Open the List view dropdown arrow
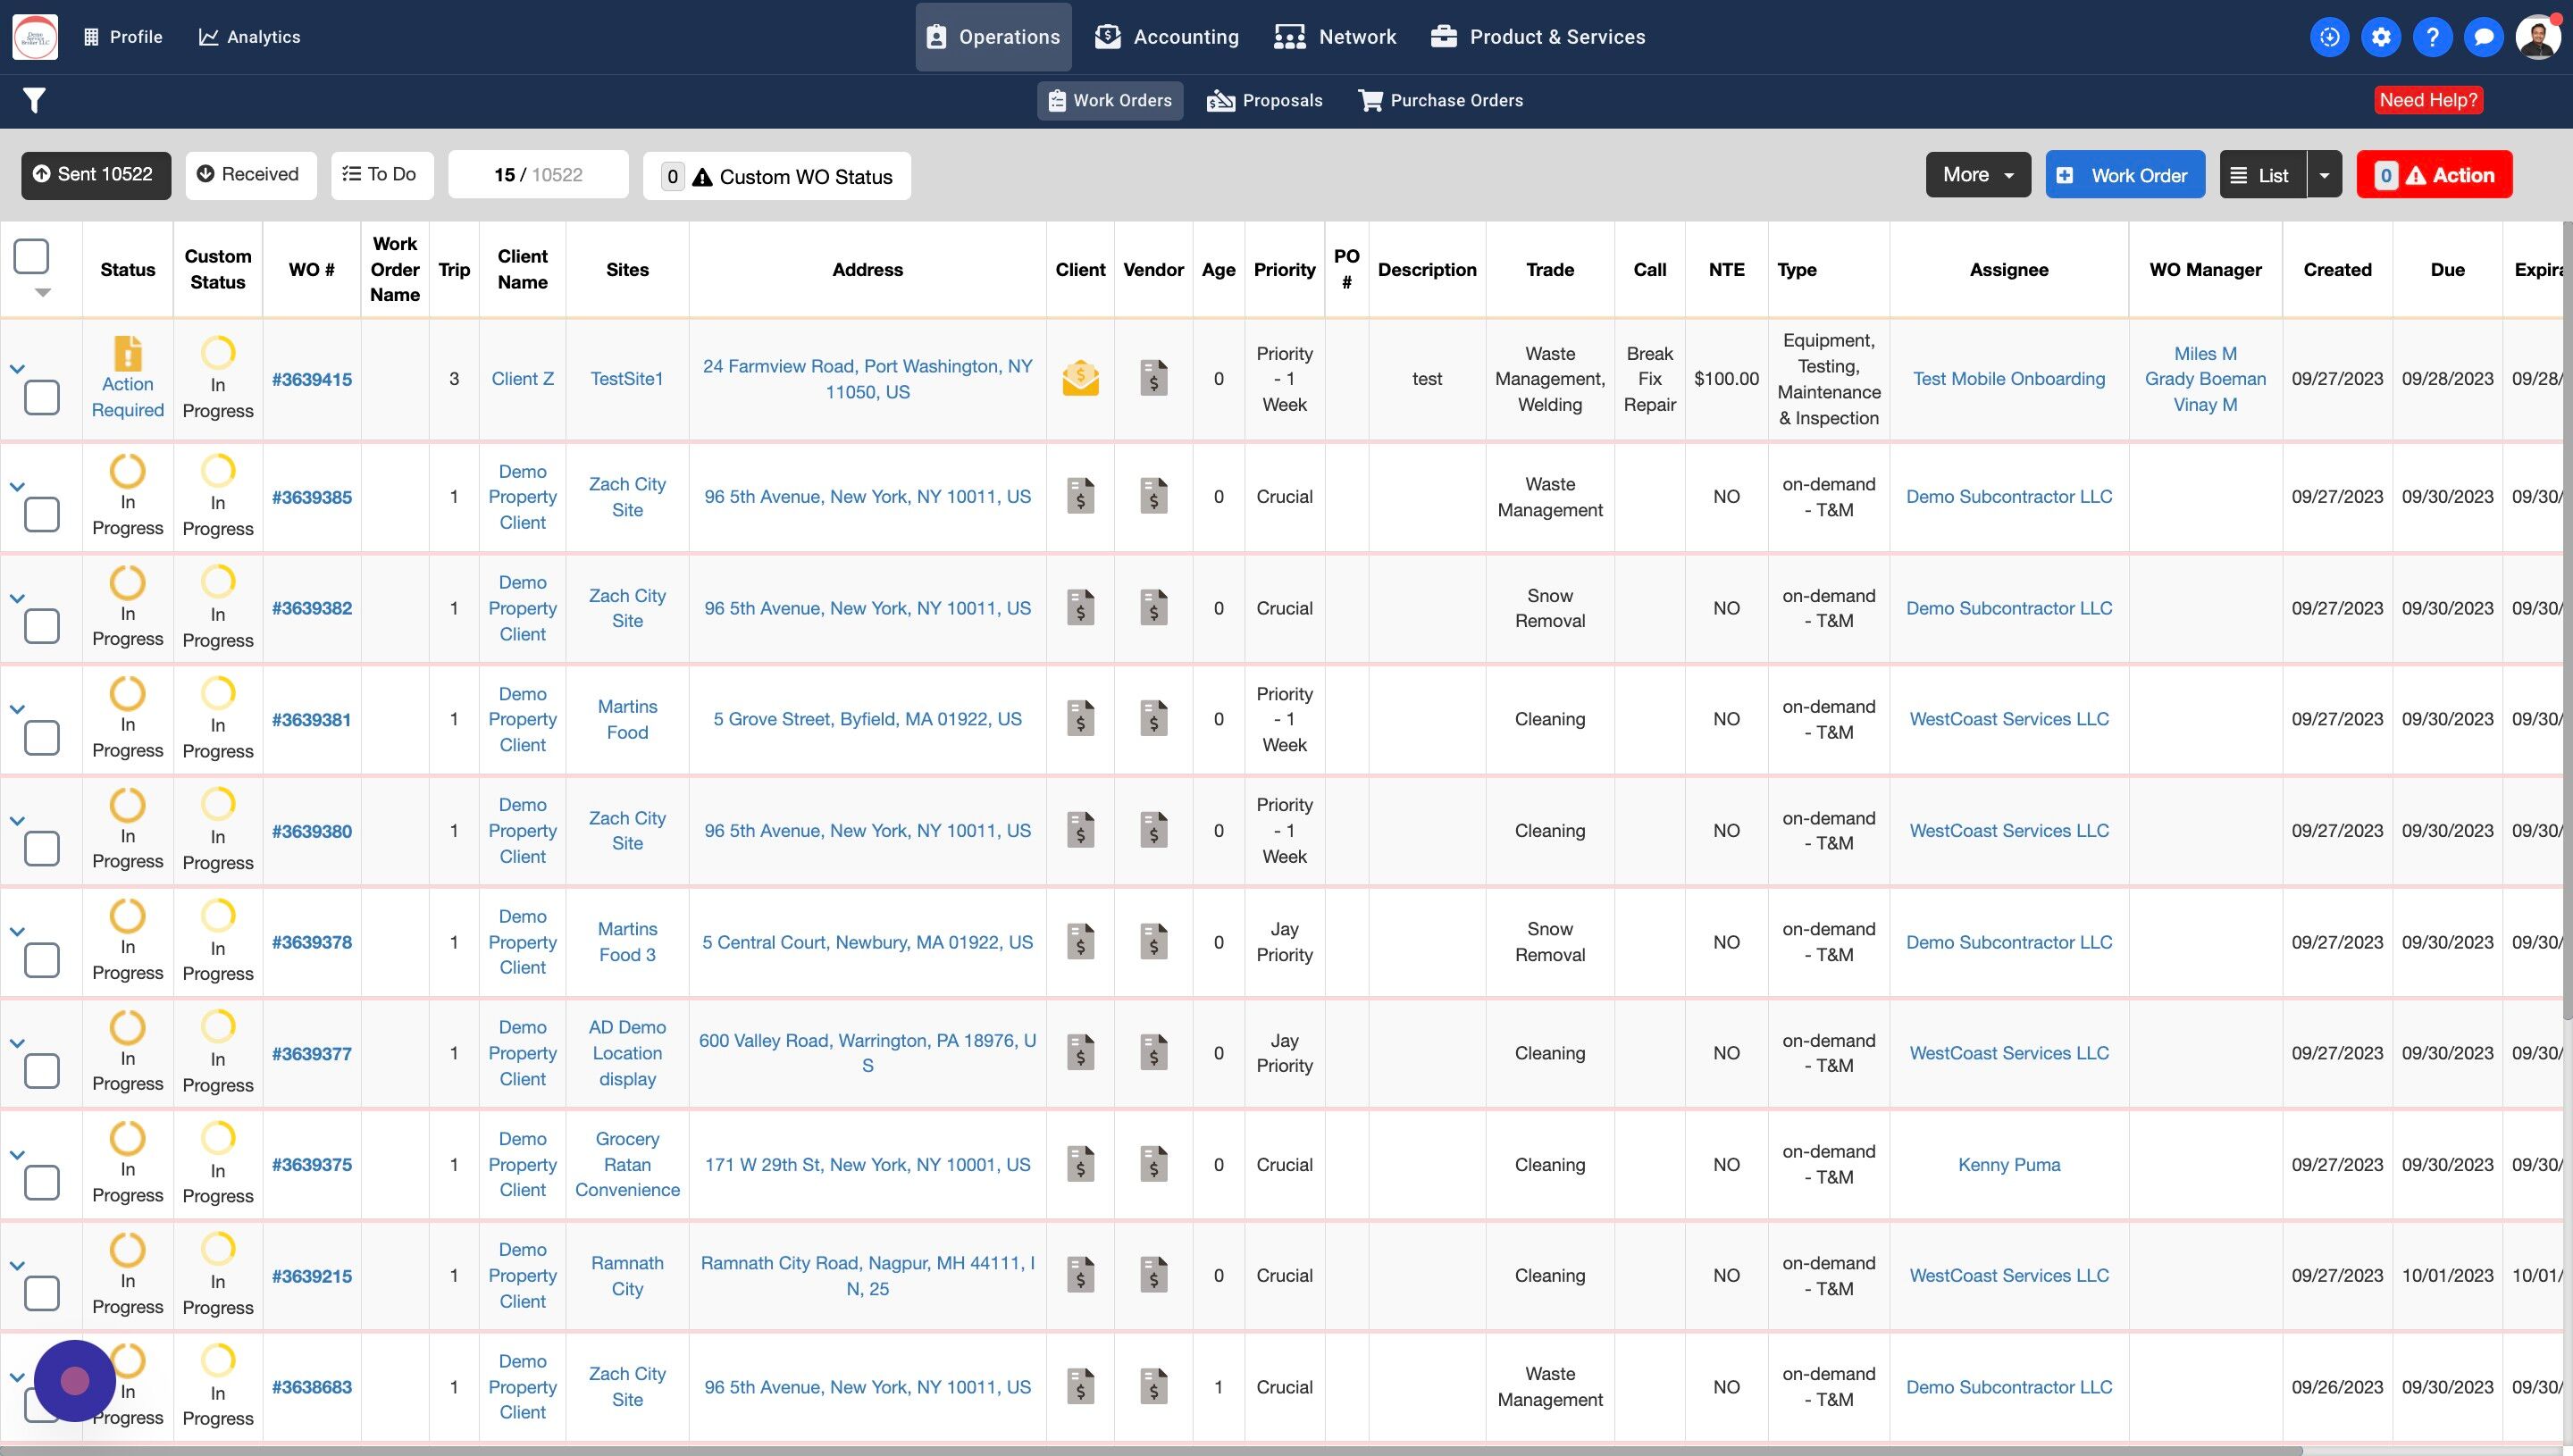Screen dimensions: 2573x1456 coord(2324,175)
